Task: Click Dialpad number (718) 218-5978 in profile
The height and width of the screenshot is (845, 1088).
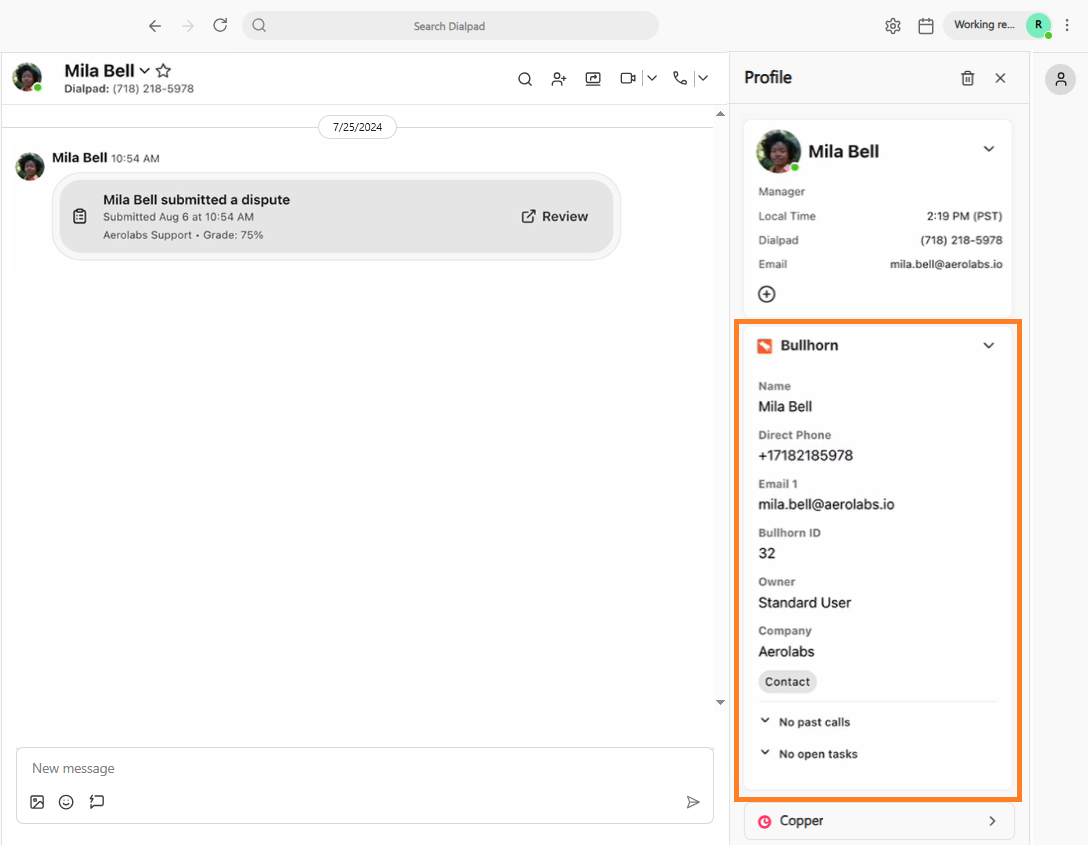Action: pos(961,240)
